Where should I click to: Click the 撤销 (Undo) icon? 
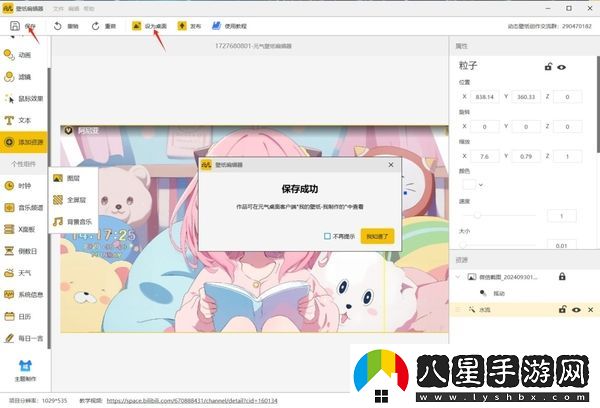64,27
